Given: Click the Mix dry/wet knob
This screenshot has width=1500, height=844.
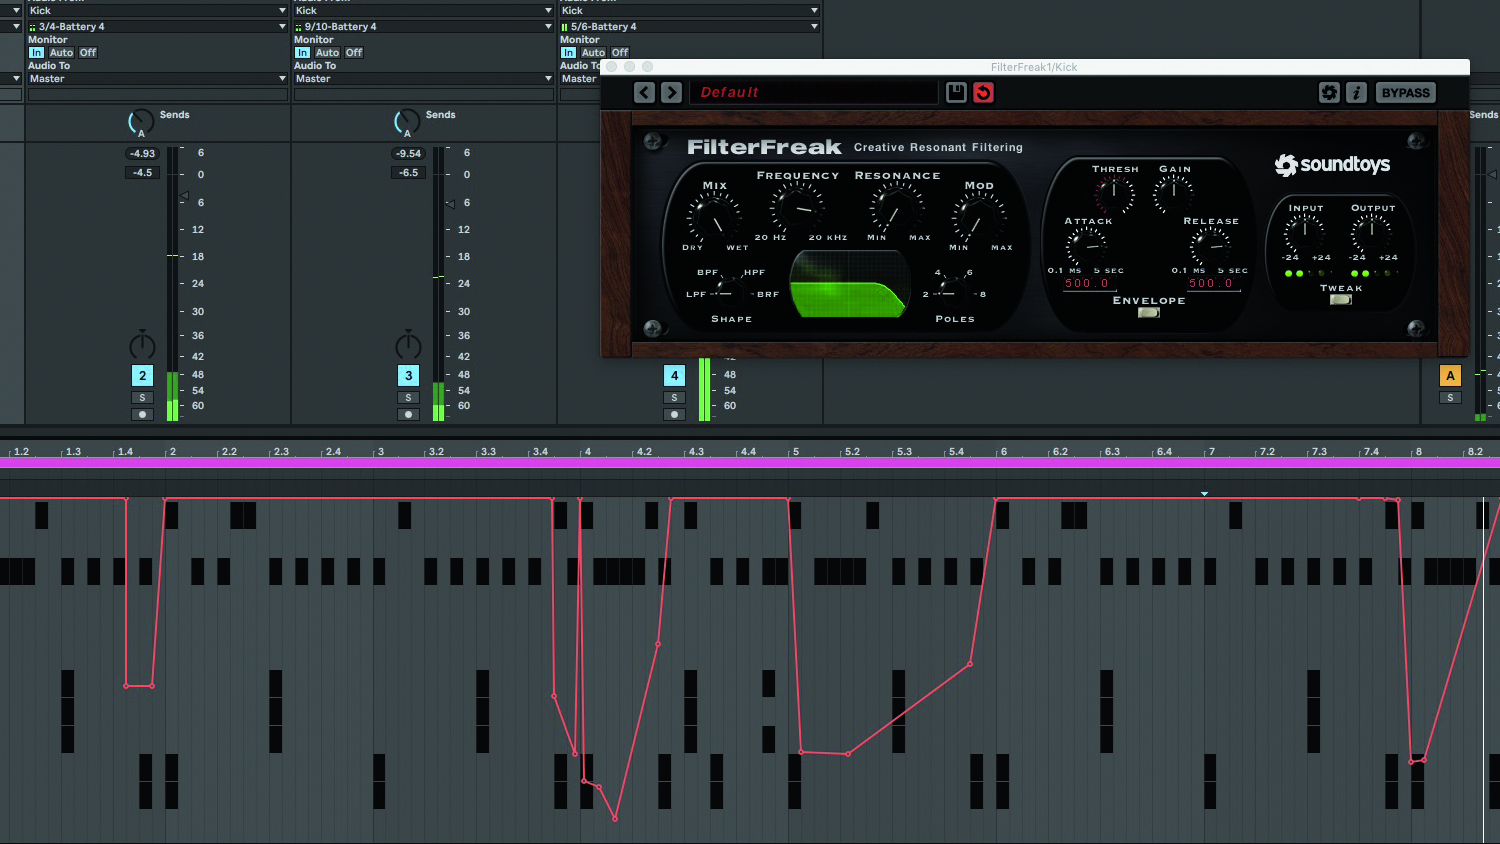Looking at the screenshot, I should click(x=714, y=217).
